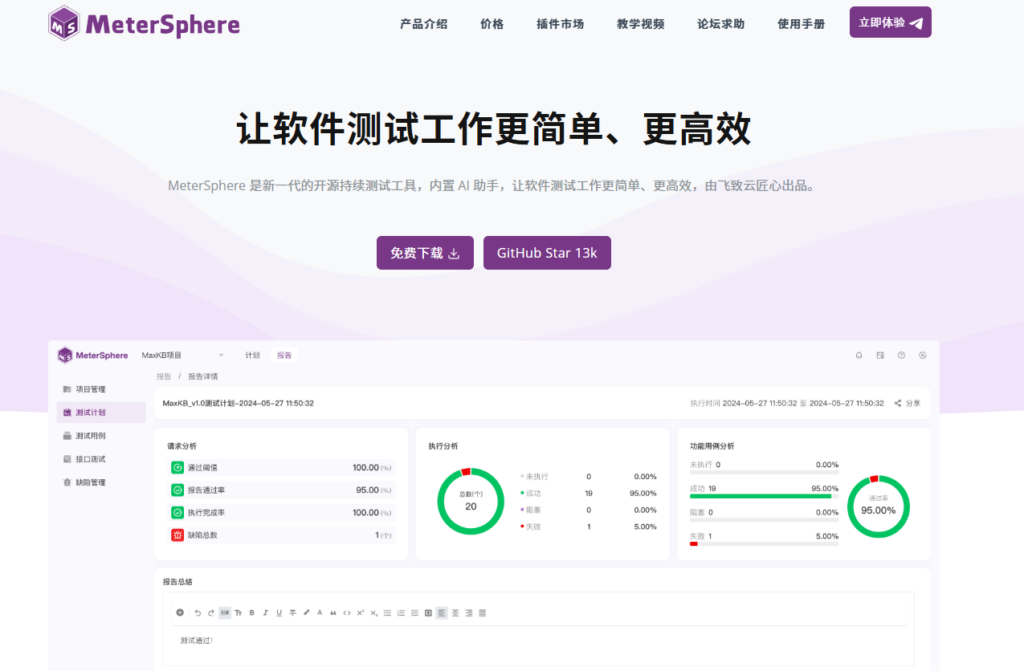The height and width of the screenshot is (671, 1024).
Task: Toggle italic formatting in the editor
Action: coord(265,612)
